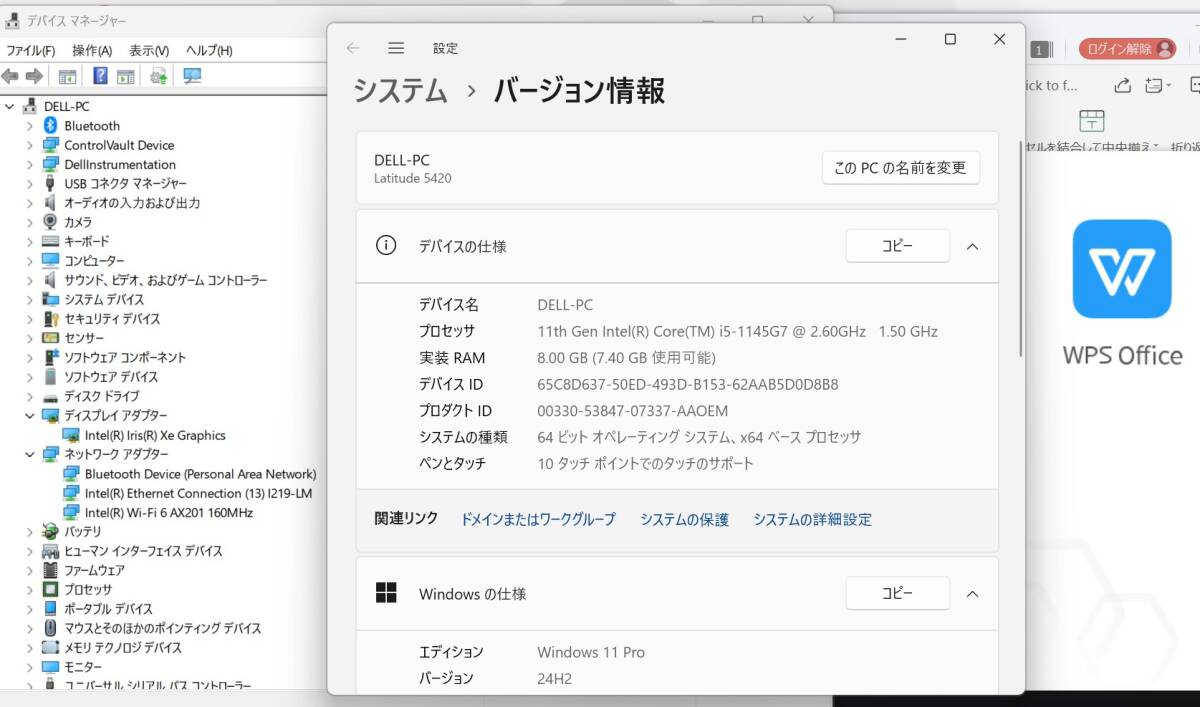This screenshot has height=707, width=1200.
Task: Click the ログイン解除 account button
Action: tap(1126, 49)
